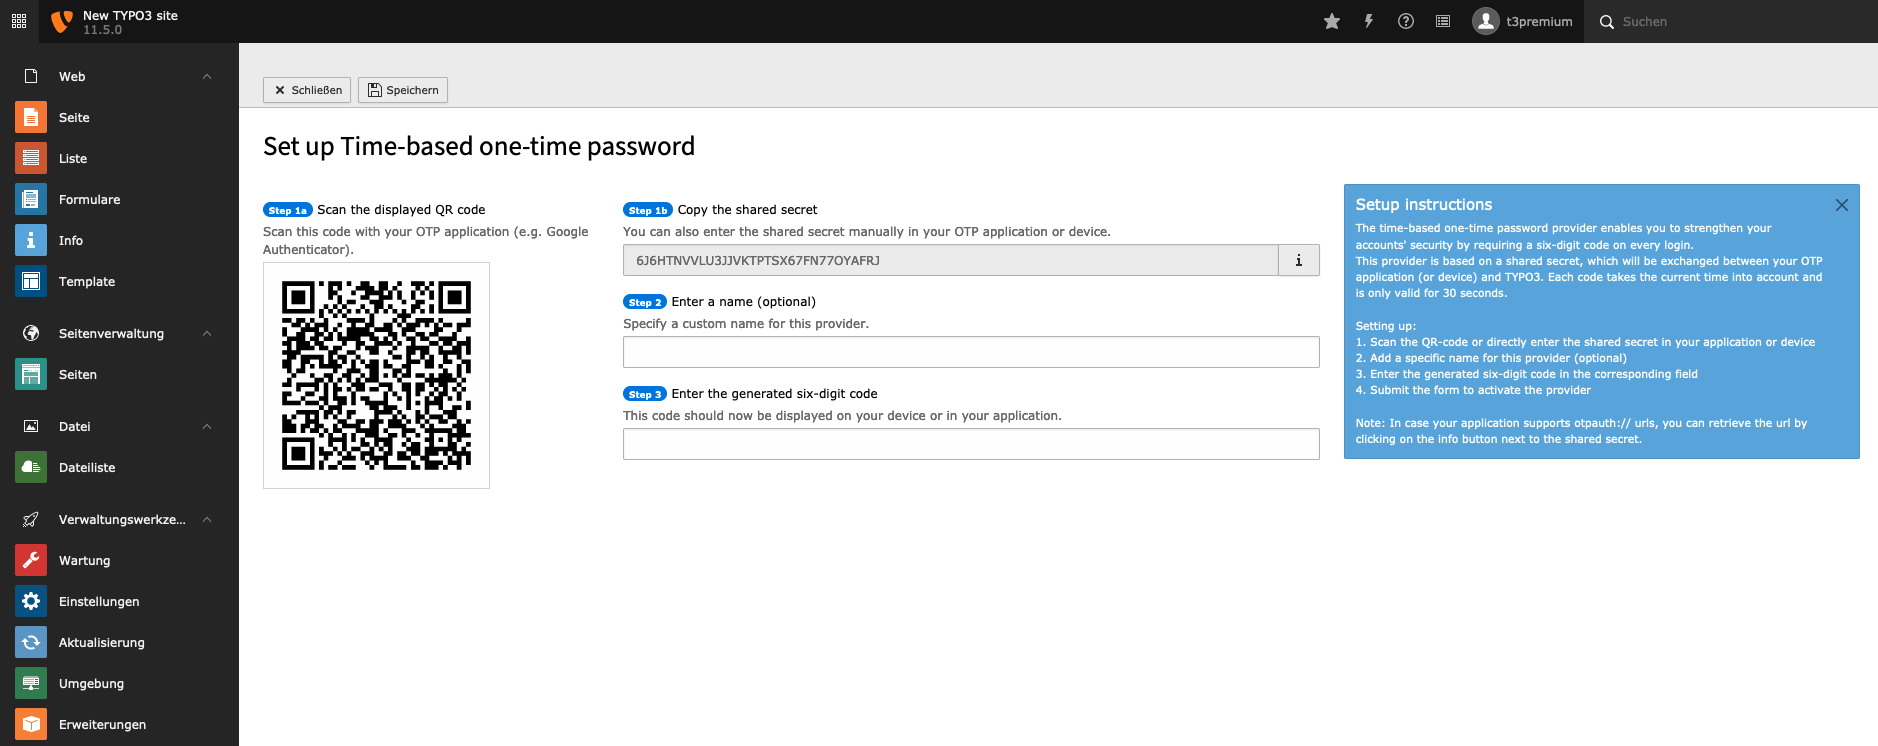This screenshot has height=746, width=1878.
Task: Open bookmarks via the star icon
Action: (1332, 21)
